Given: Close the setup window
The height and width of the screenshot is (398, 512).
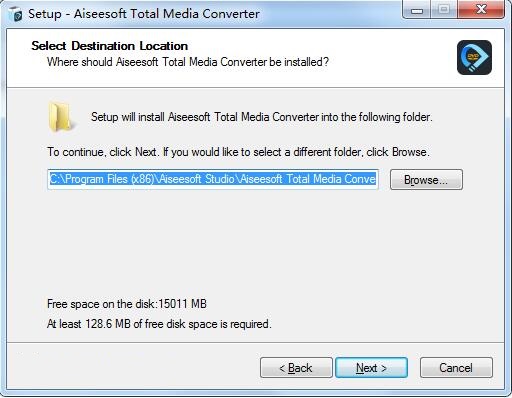Looking at the screenshot, I should coord(481,10).
